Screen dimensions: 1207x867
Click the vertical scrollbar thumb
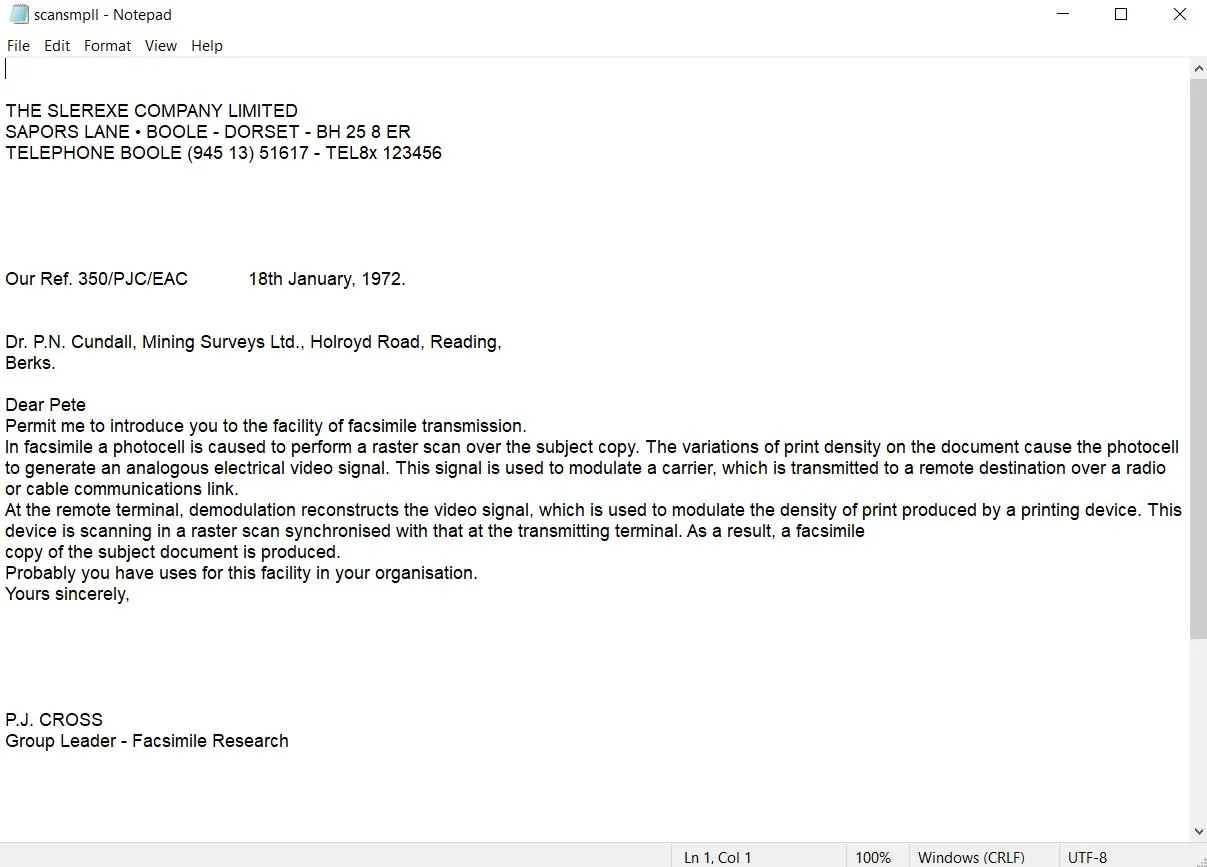[1198, 358]
